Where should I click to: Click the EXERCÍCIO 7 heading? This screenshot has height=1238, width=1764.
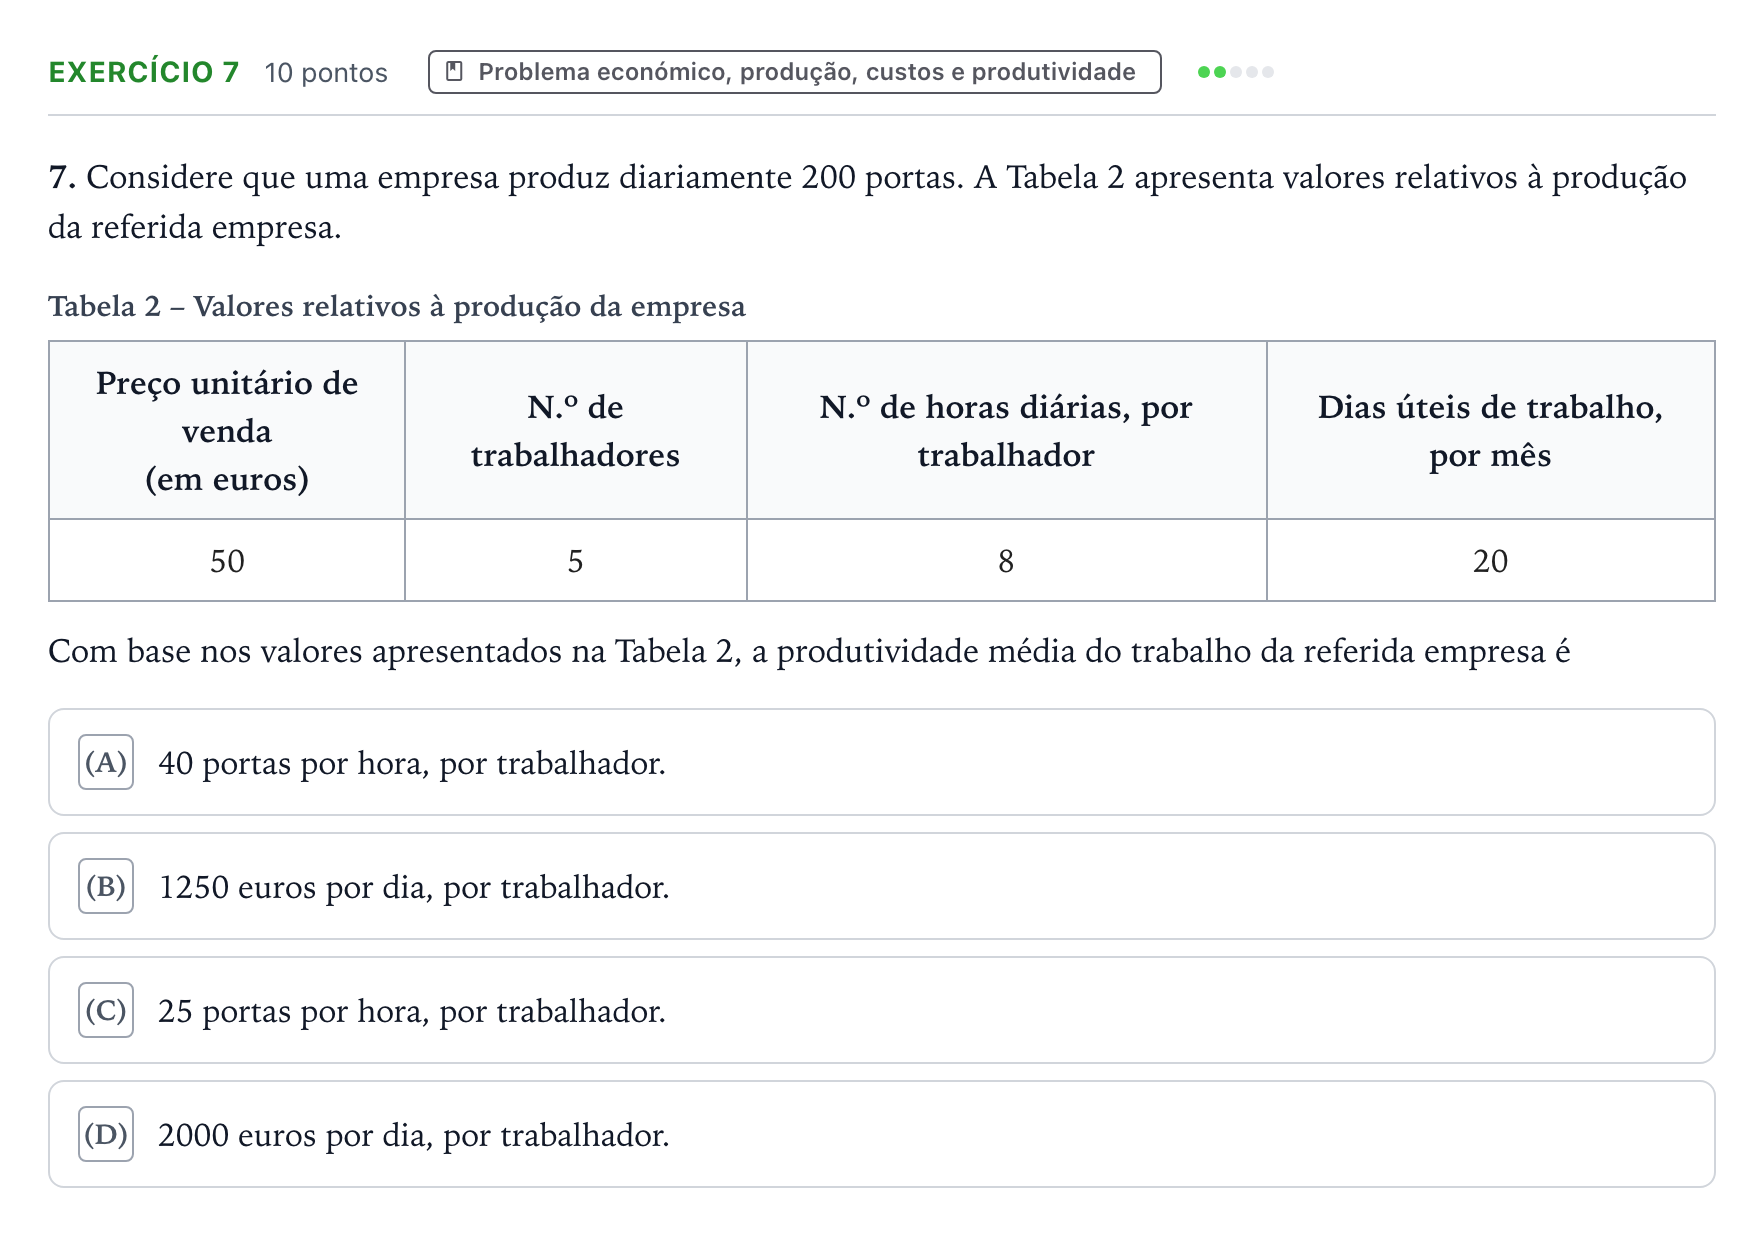[x=144, y=72]
